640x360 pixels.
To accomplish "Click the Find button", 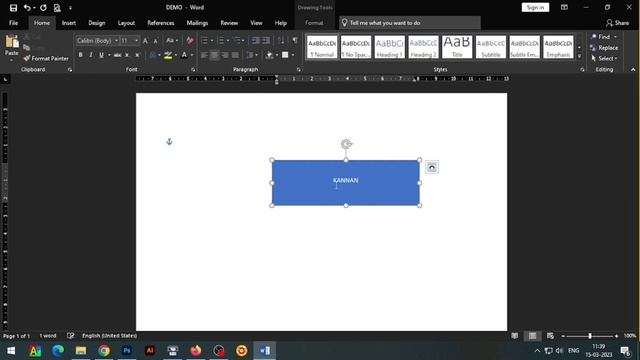I will pos(604,37).
